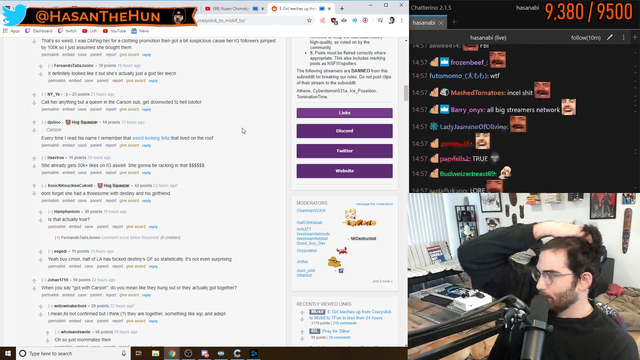The width and height of the screenshot is (640, 360).
Task: Upvote widowmakerbois's comment
Action: [41, 307]
